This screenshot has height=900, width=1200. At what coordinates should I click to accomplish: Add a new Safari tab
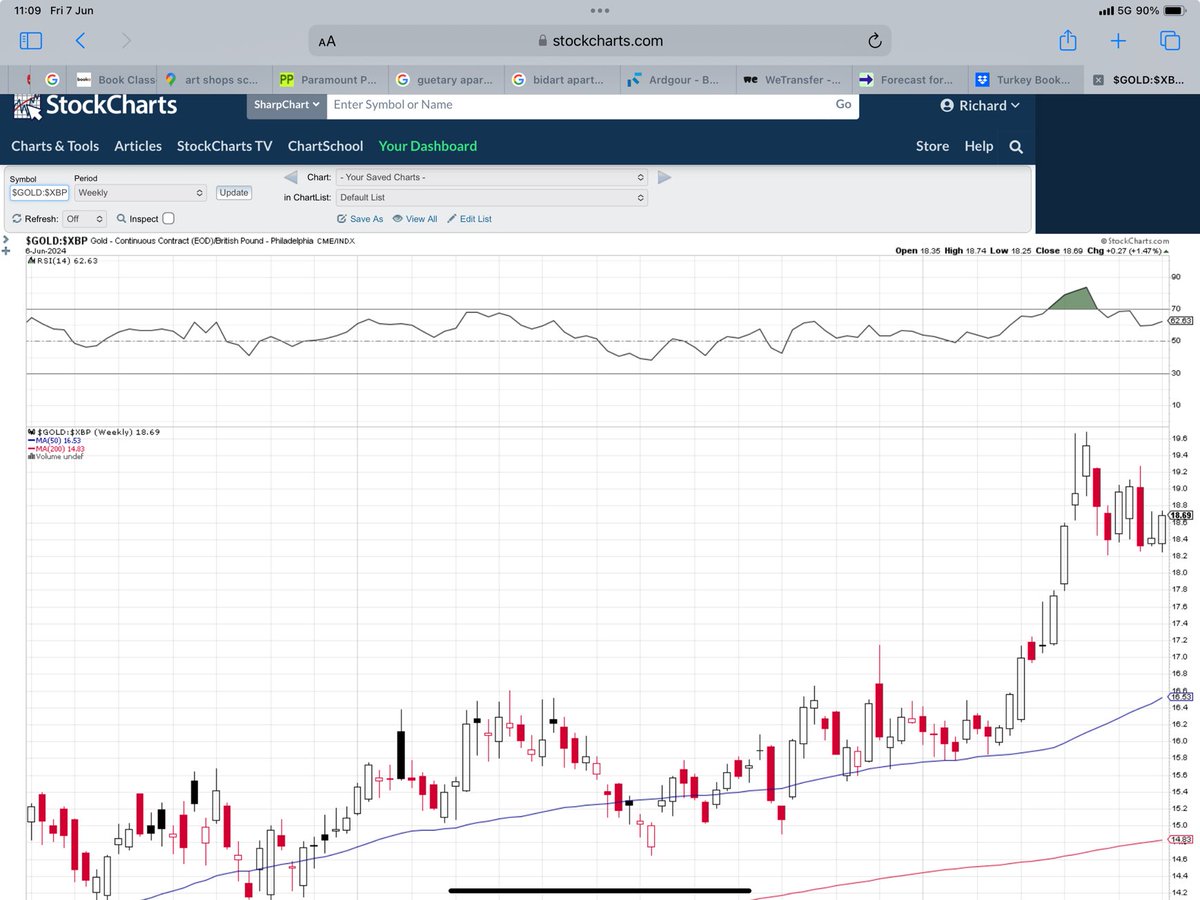pyautogui.click(x=1118, y=41)
